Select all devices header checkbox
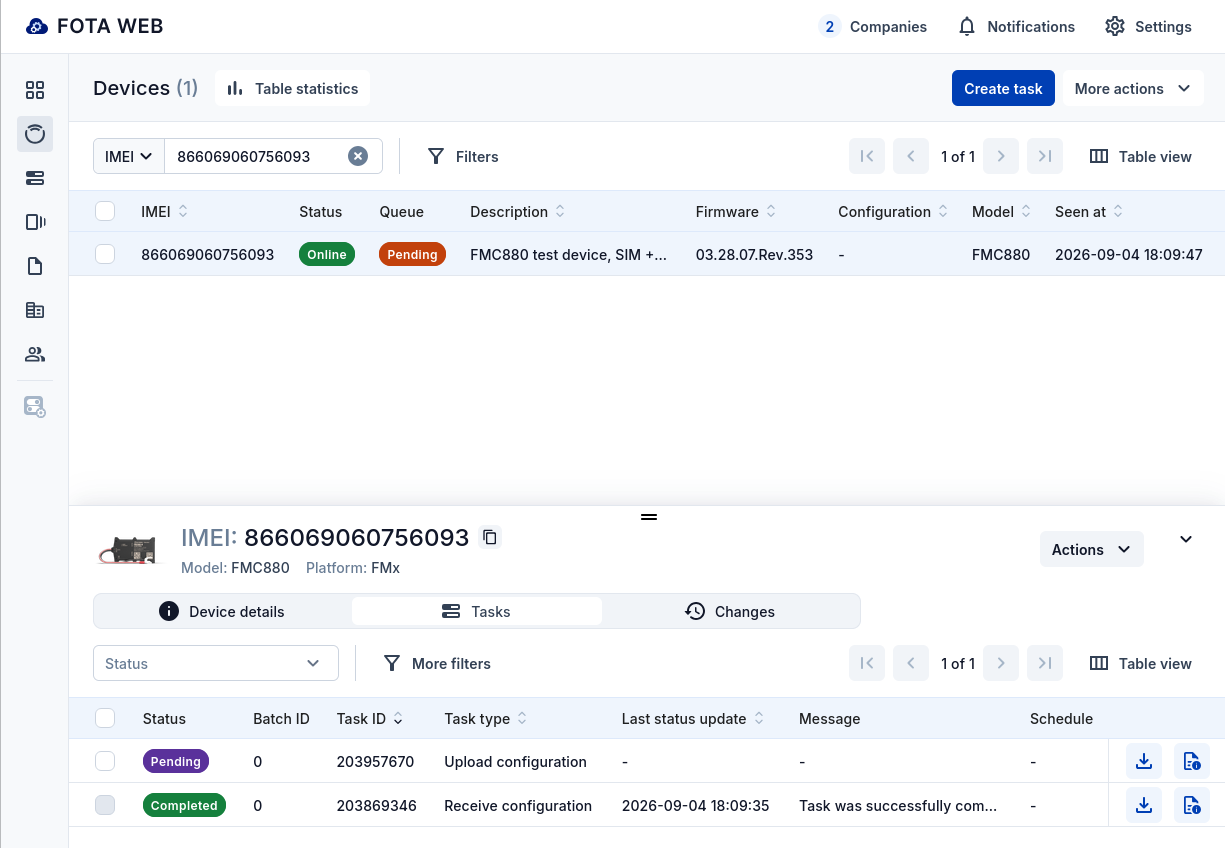The width and height of the screenshot is (1225, 848). click(105, 211)
